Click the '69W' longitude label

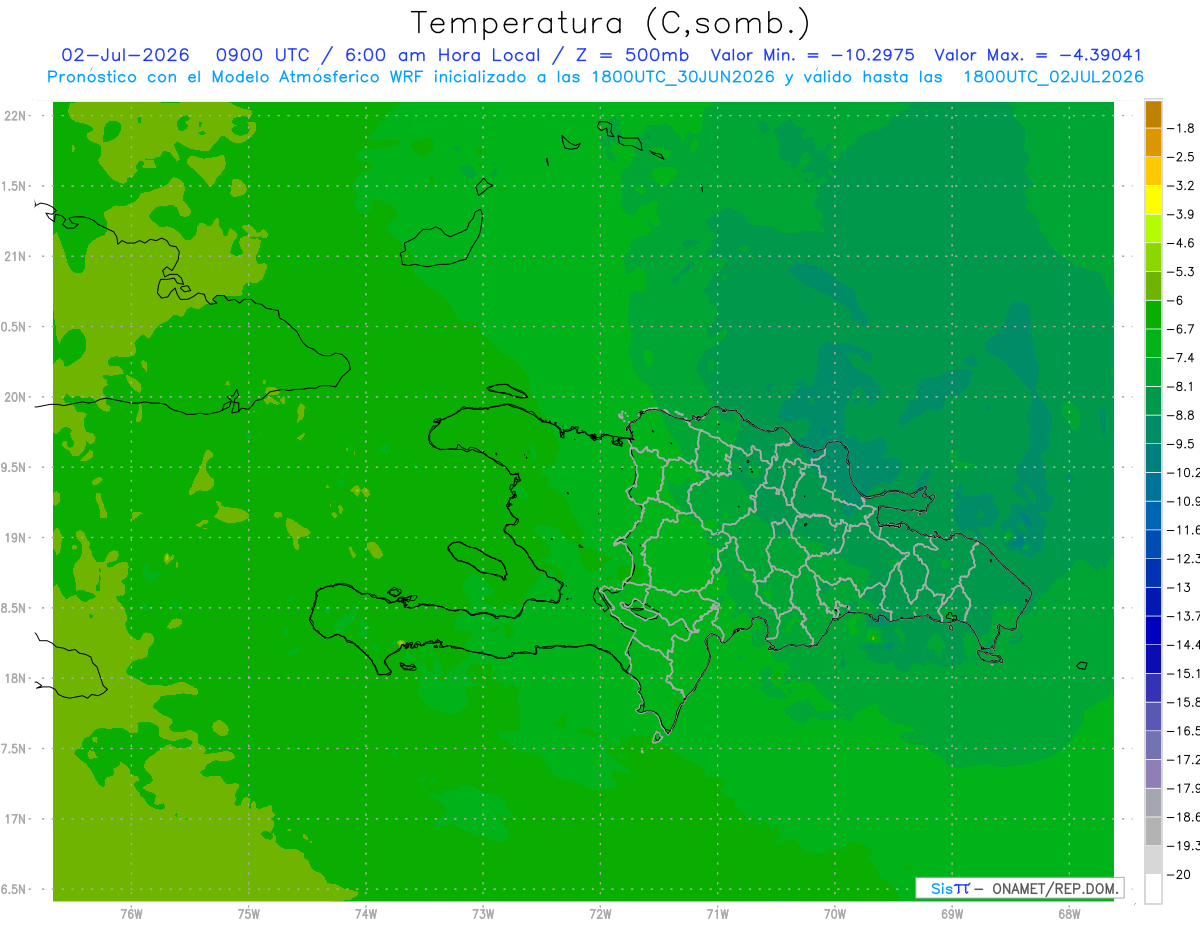(951, 914)
